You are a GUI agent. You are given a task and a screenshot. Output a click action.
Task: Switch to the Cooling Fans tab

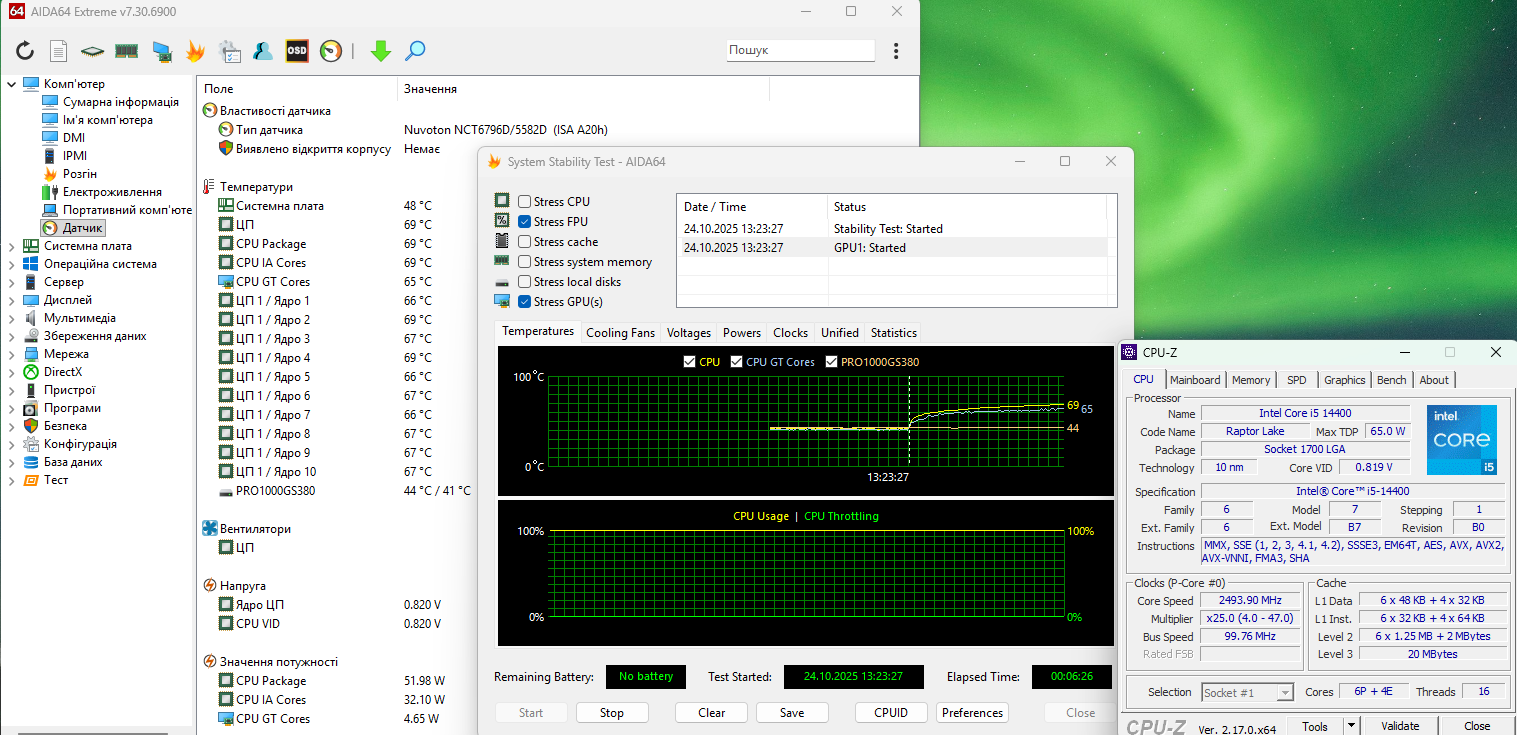[620, 333]
